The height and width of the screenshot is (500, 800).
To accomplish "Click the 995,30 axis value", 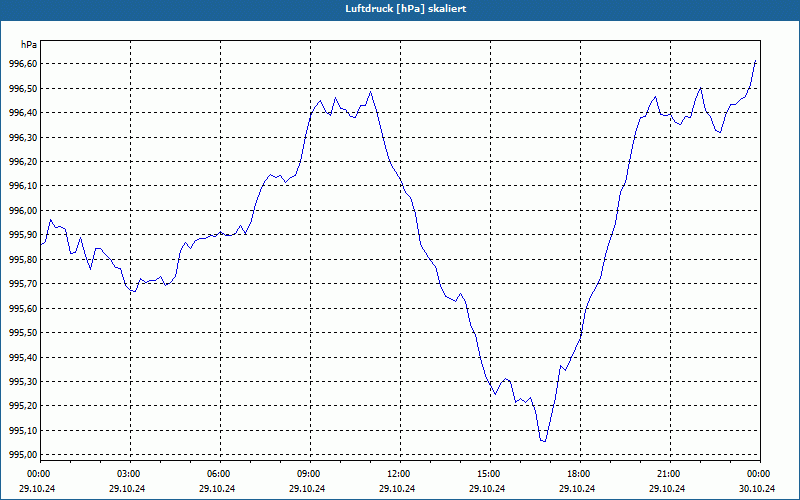I will tap(23, 381).
